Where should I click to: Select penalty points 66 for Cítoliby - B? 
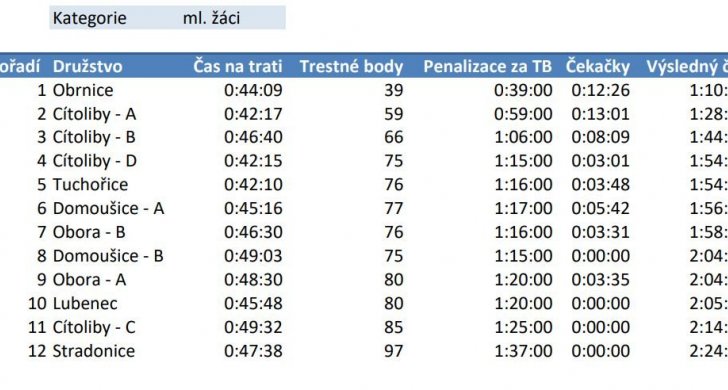click(394, 137)
